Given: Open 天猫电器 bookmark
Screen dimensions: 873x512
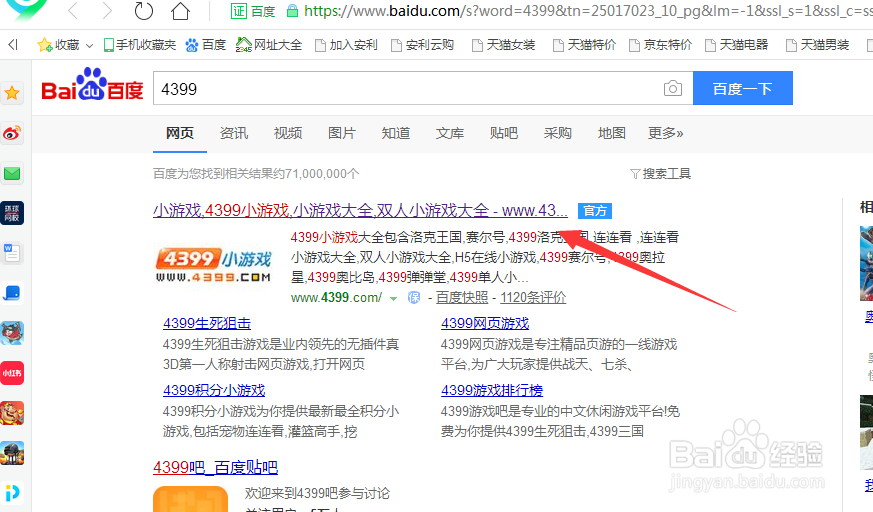Looking at the screenshot, I should (737, 45).
